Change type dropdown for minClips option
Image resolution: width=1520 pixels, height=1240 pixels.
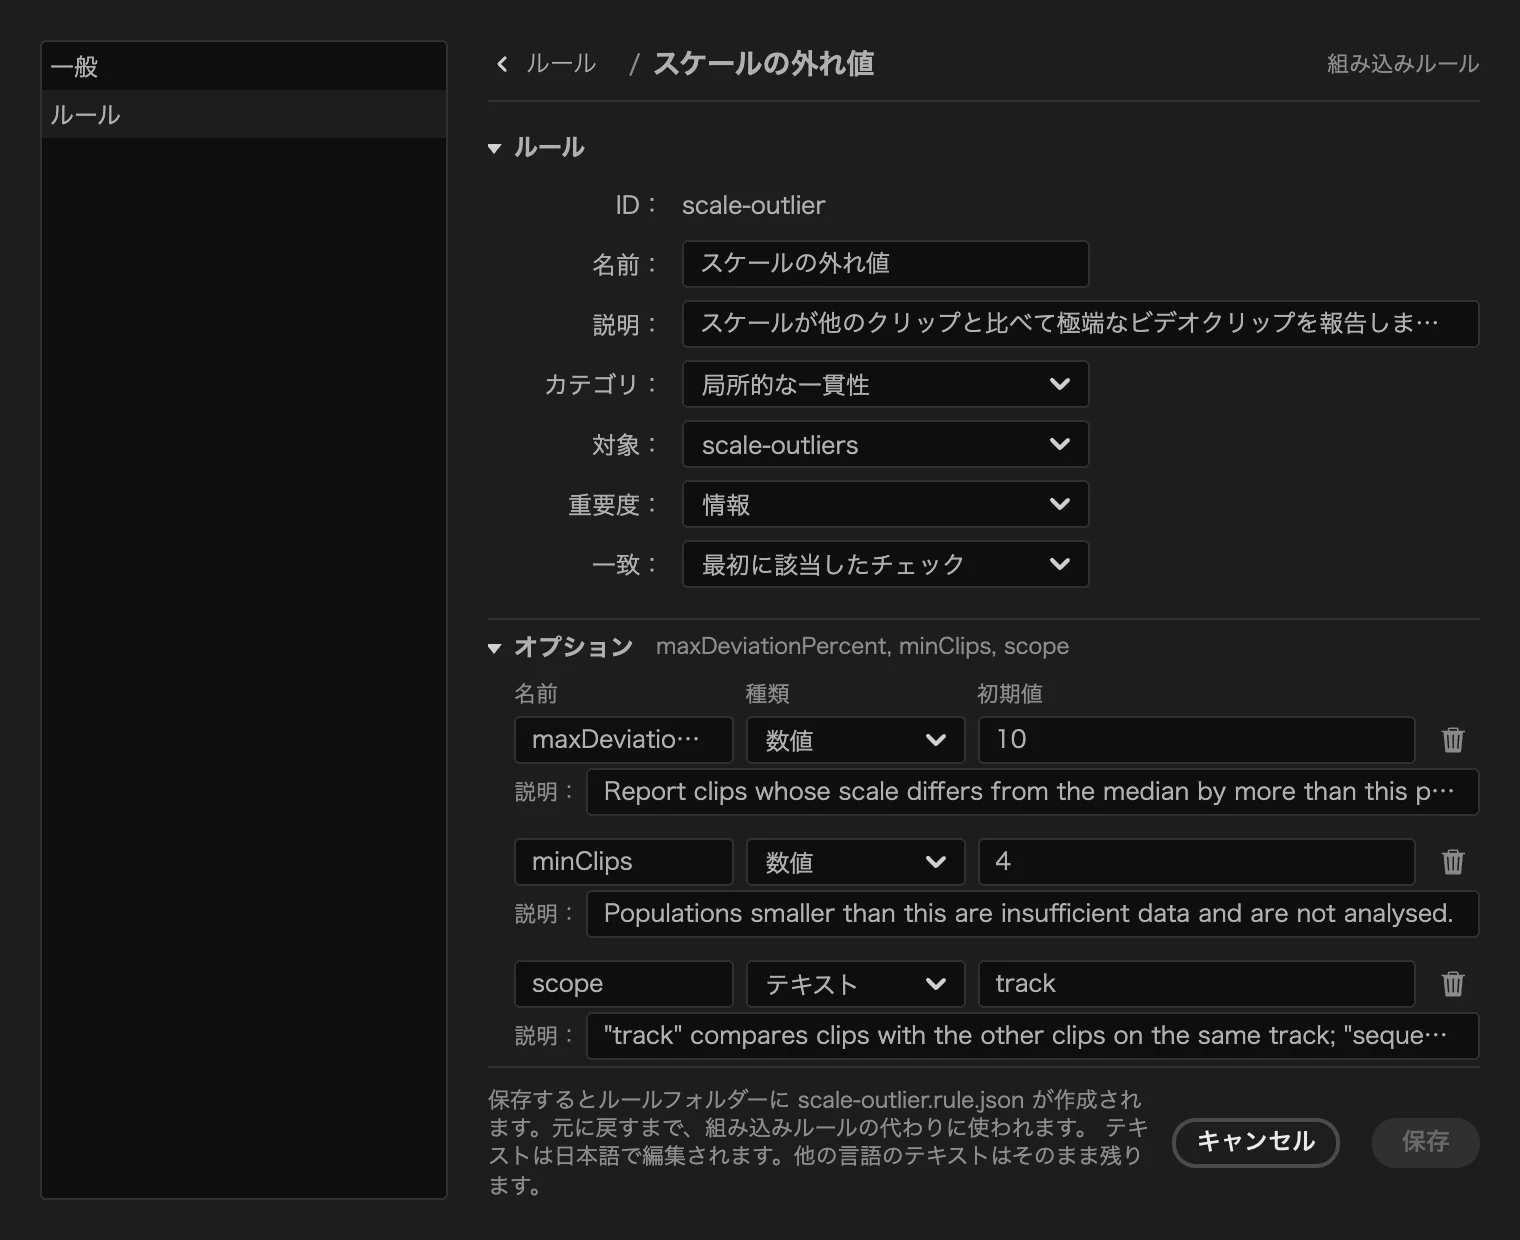(855, 862)
